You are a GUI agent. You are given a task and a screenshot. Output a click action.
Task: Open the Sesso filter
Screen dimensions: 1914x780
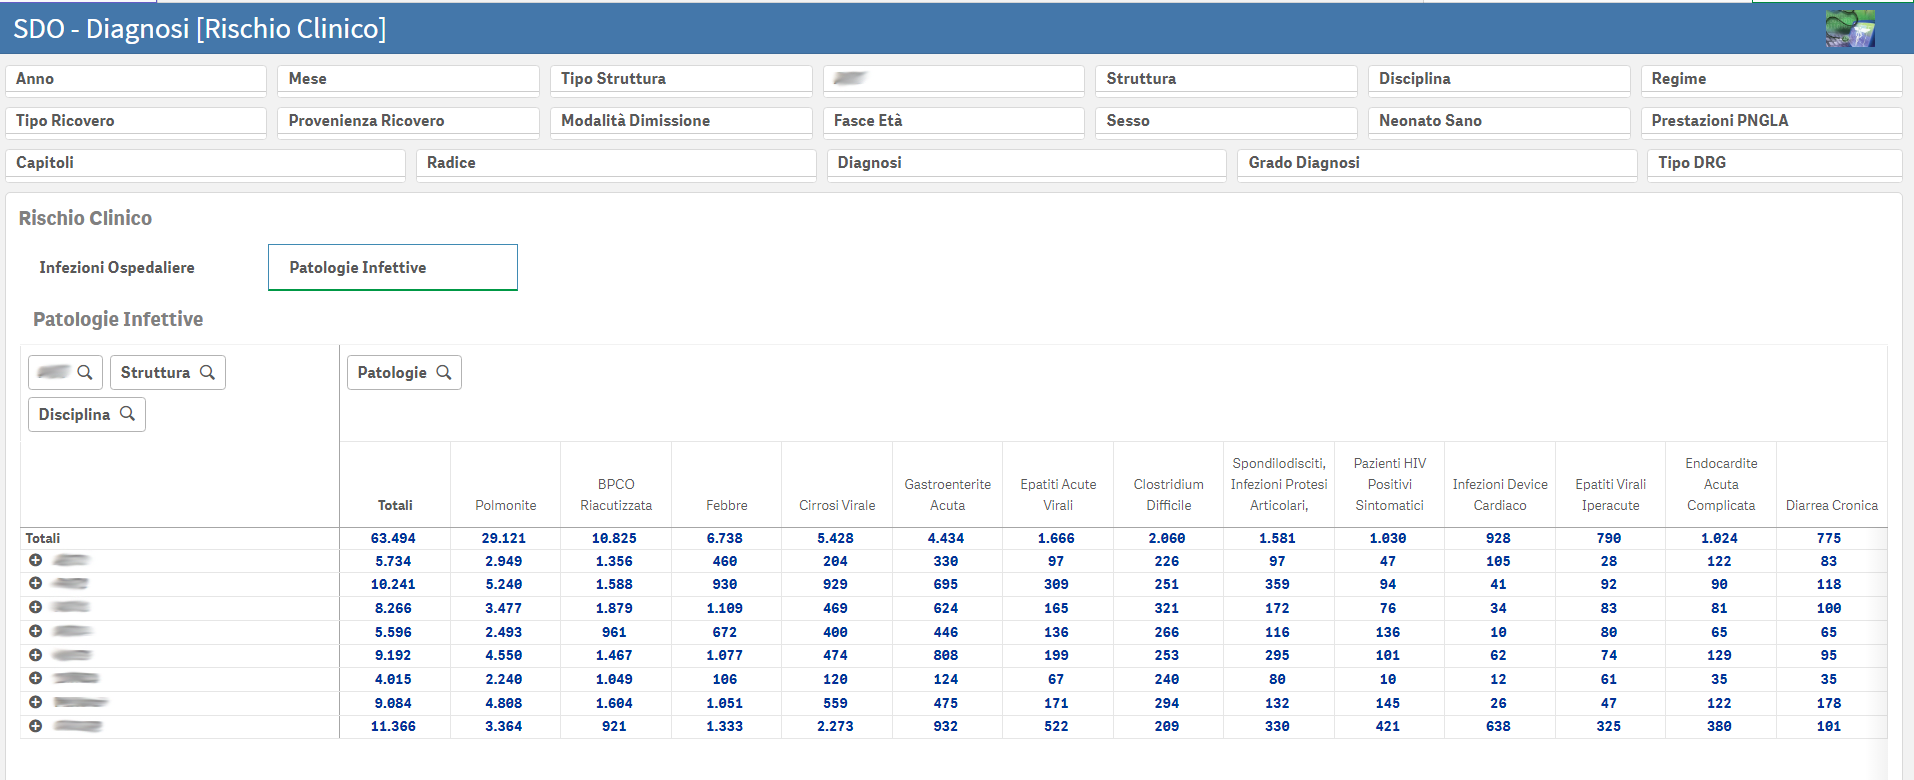click(1226, 121)
